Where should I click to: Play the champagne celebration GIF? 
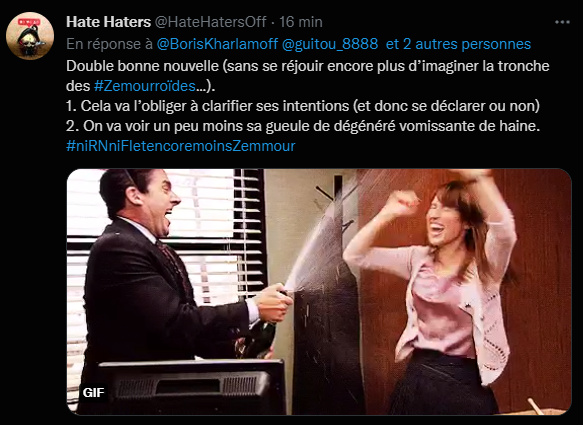(319, 292)
